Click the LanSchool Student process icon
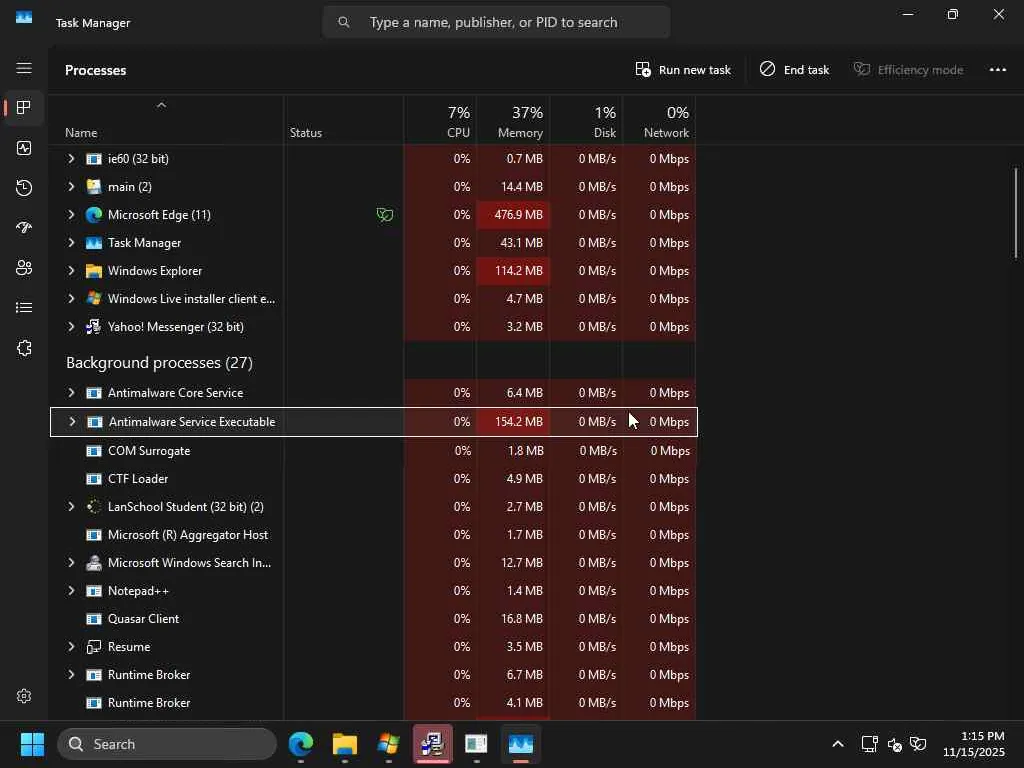The height and width of the screenshot is (768, 1024). (x=94, y=507)
